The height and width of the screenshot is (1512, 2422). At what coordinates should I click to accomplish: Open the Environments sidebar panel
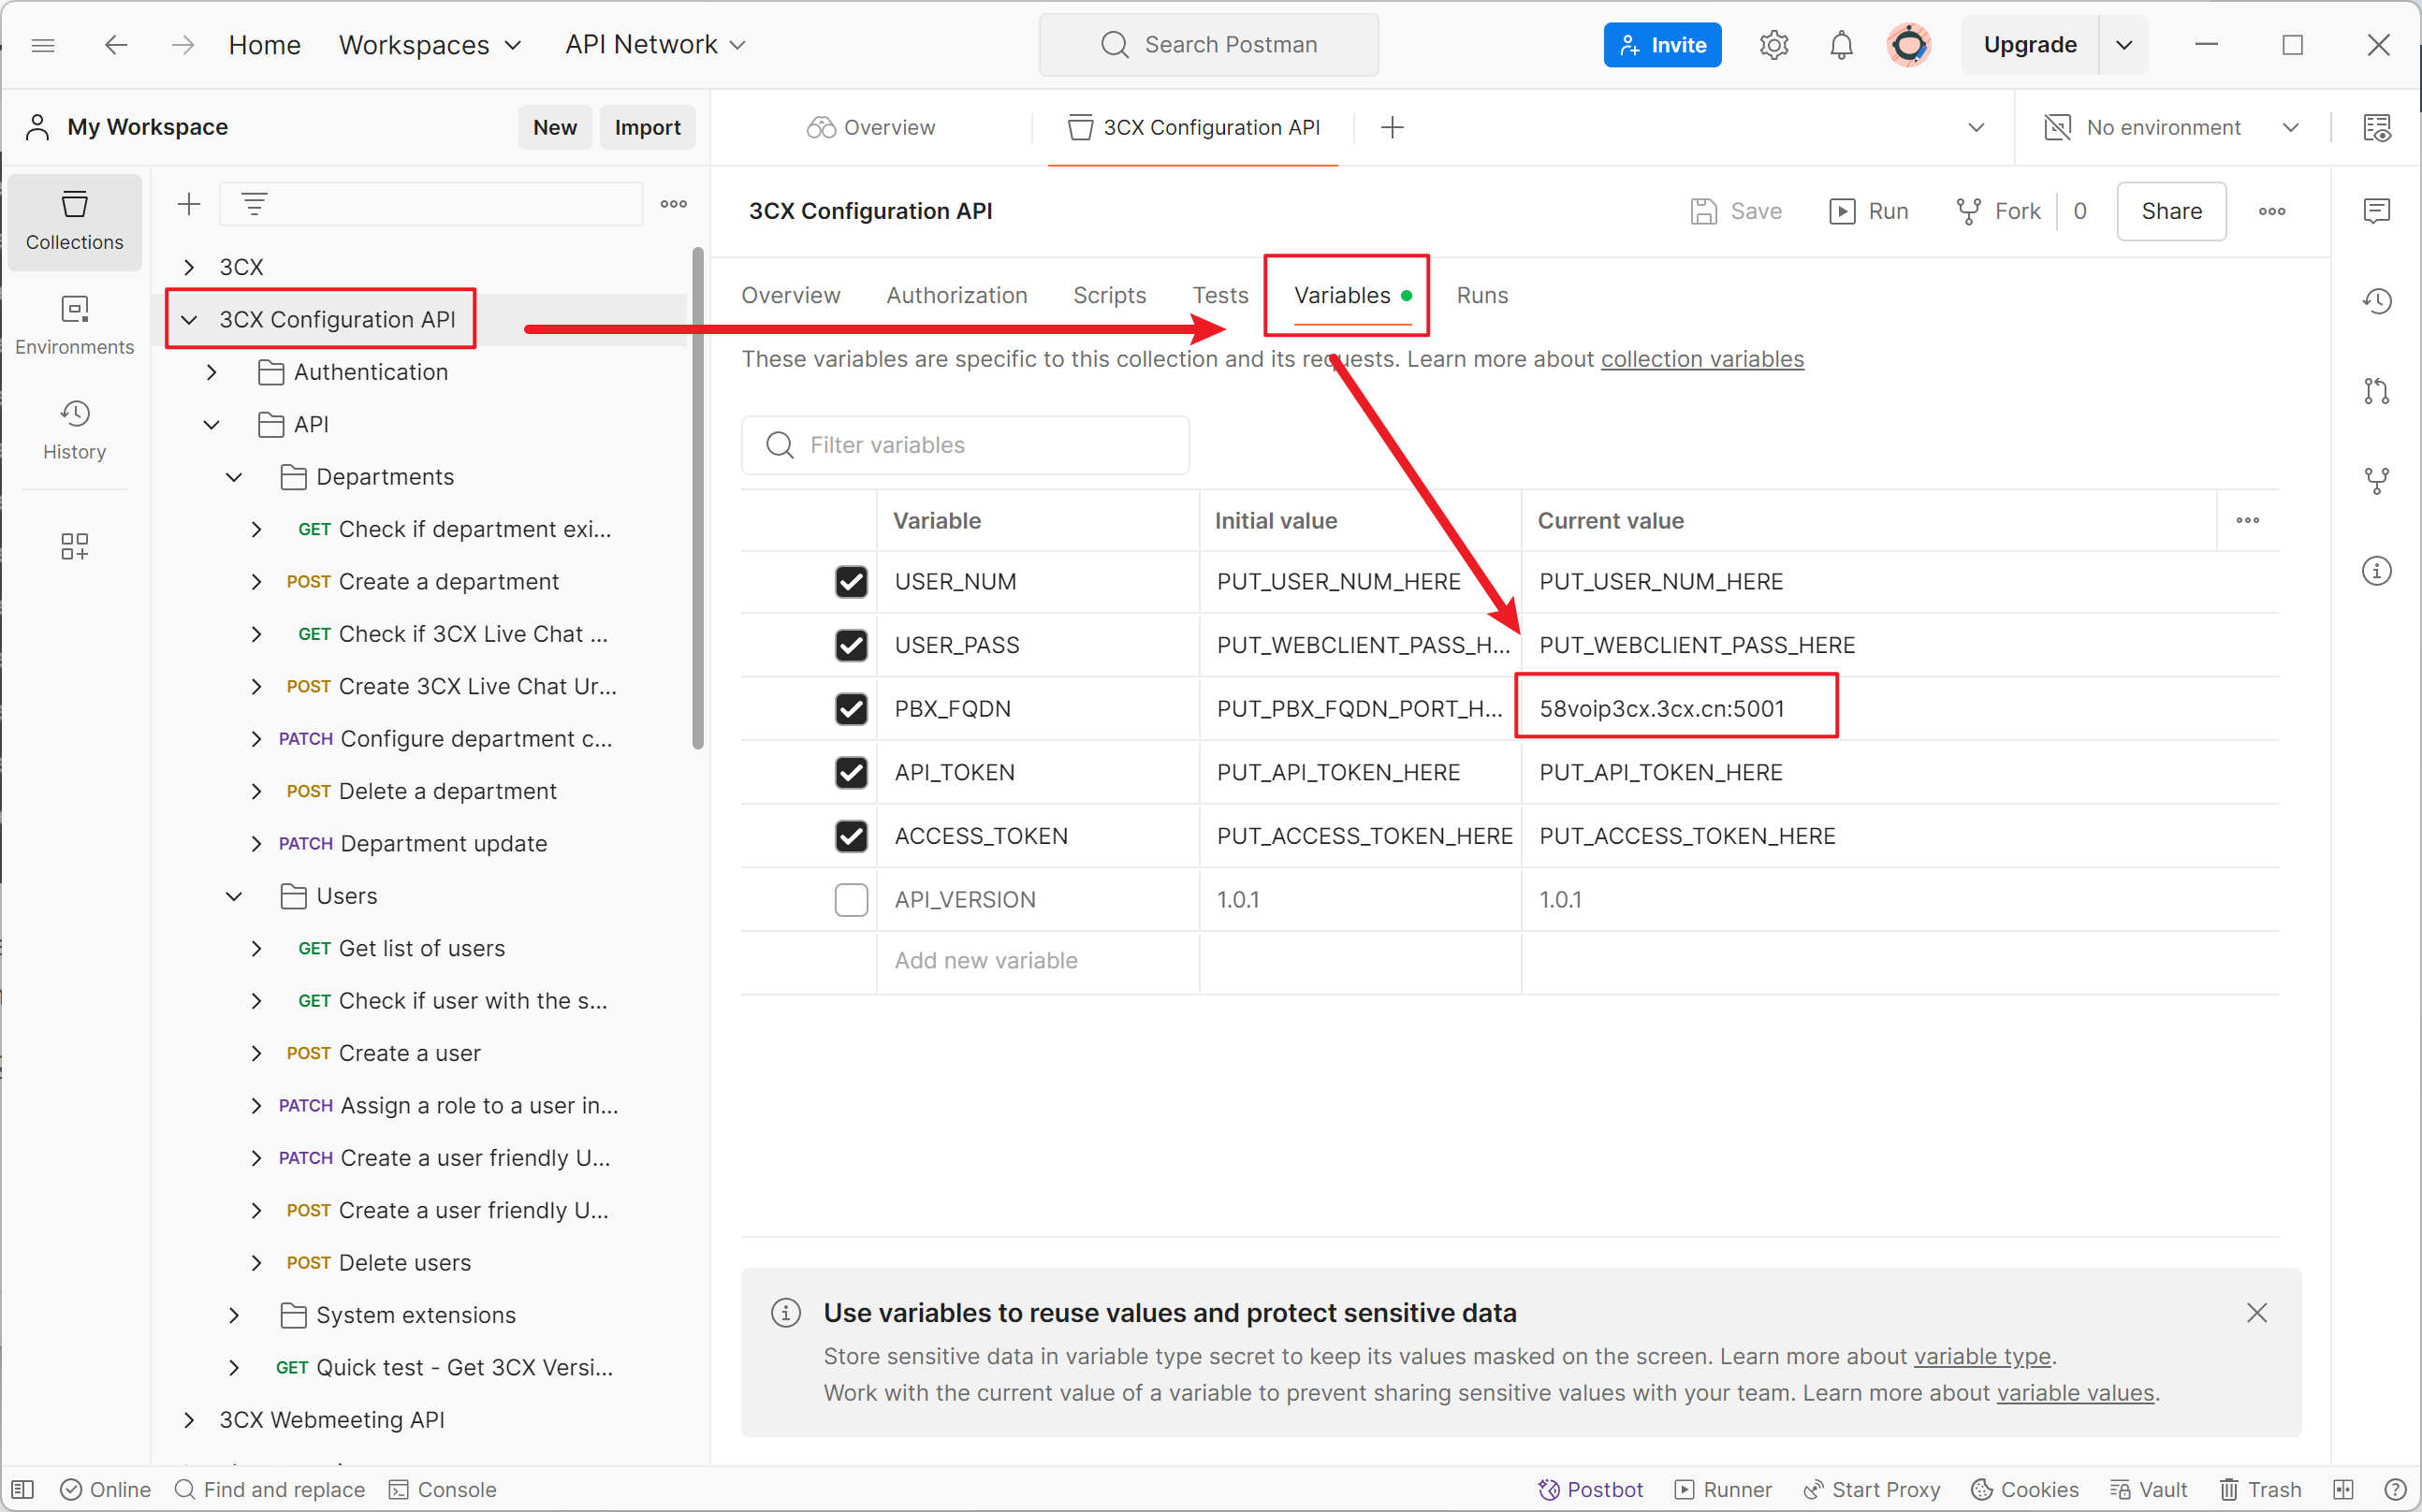click(74, 326)
